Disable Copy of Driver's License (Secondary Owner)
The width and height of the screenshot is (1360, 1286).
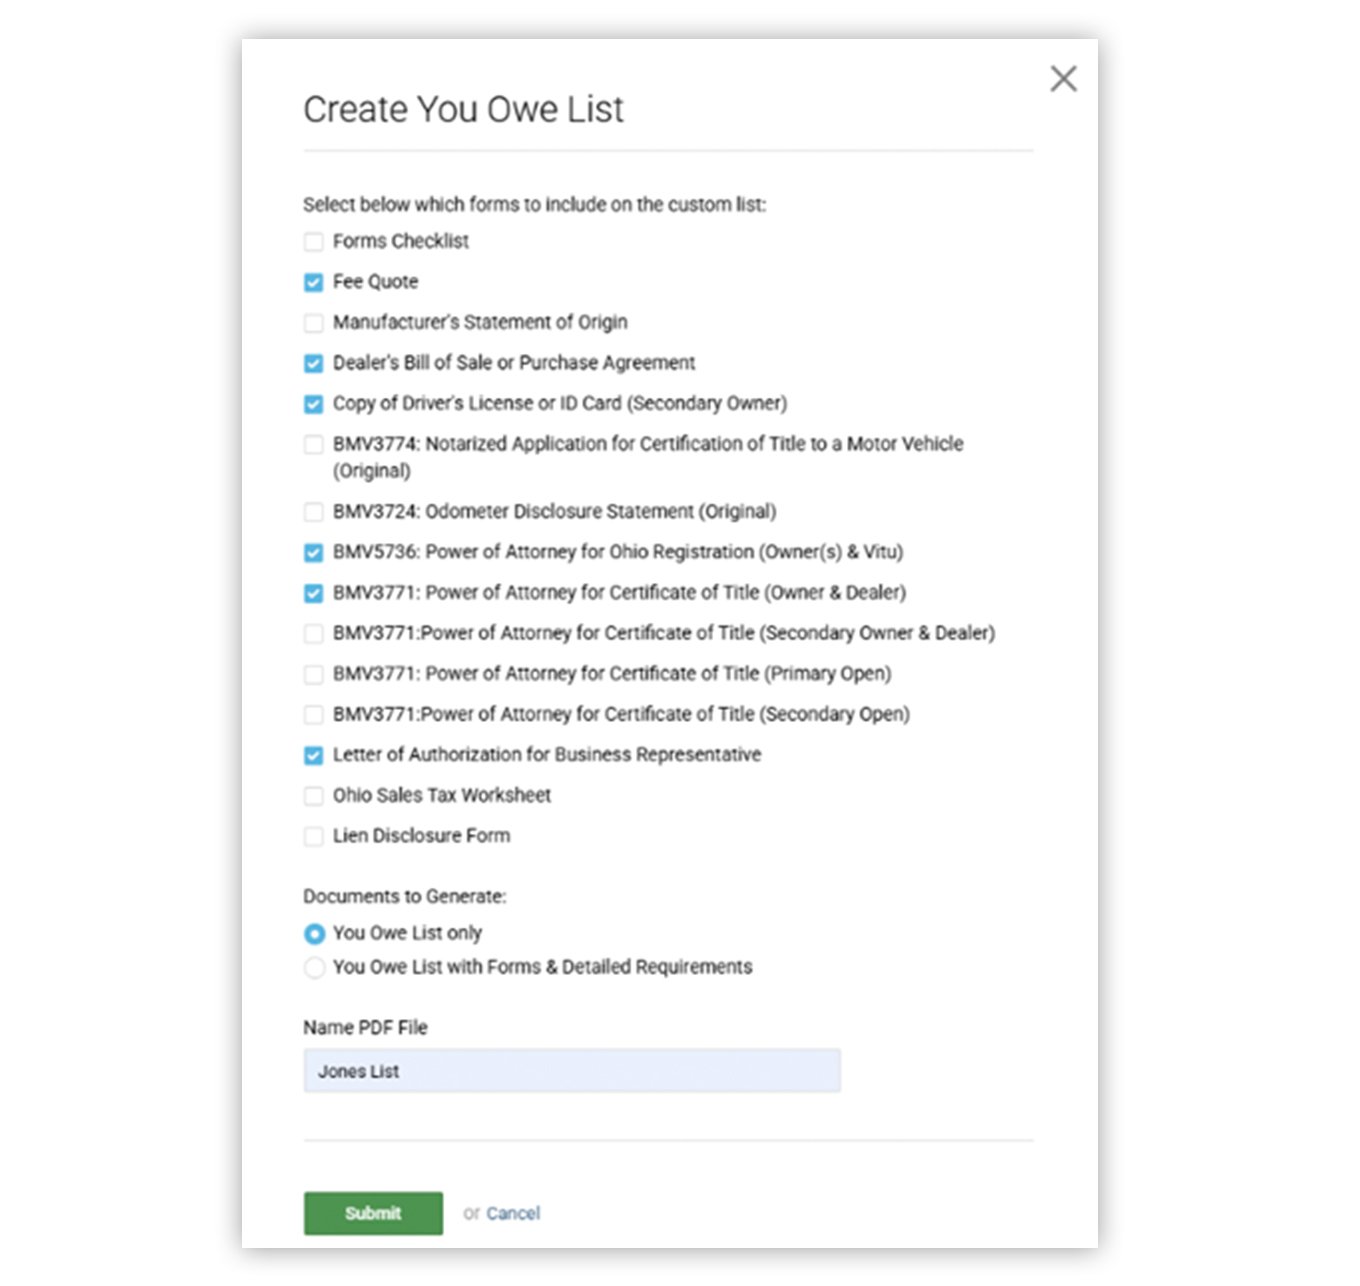tap(313, 404)
